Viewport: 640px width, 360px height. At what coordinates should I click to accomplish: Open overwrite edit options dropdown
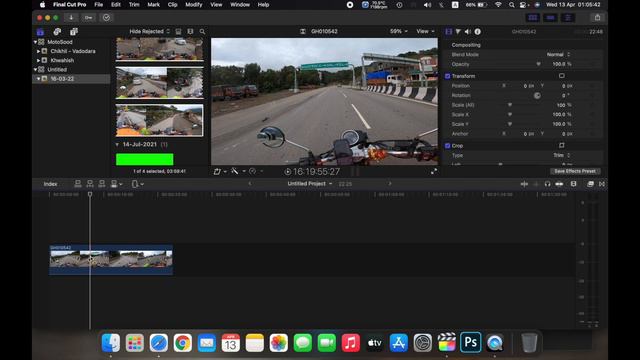116,184
